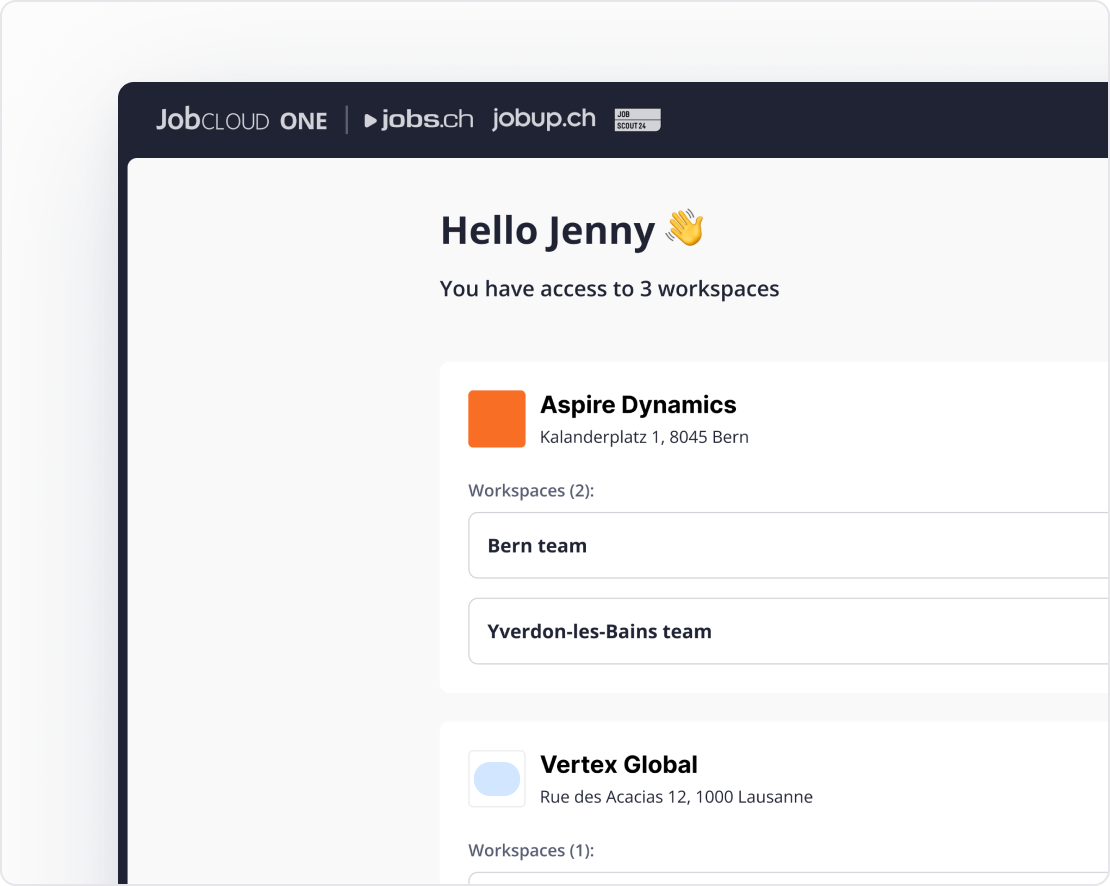Image resolution: width=1110 pixels, height=886 pixels.
Task: Click the Workspaces (1) label
Action: click(x=531, y=851)
